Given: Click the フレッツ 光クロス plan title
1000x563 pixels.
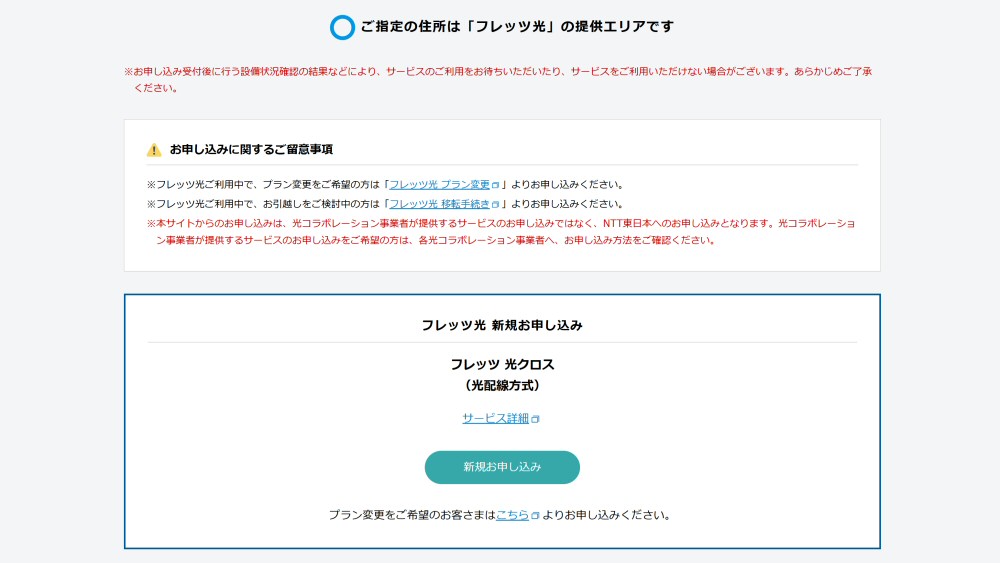Looking at the screenshot, I should tap(502, 364).
